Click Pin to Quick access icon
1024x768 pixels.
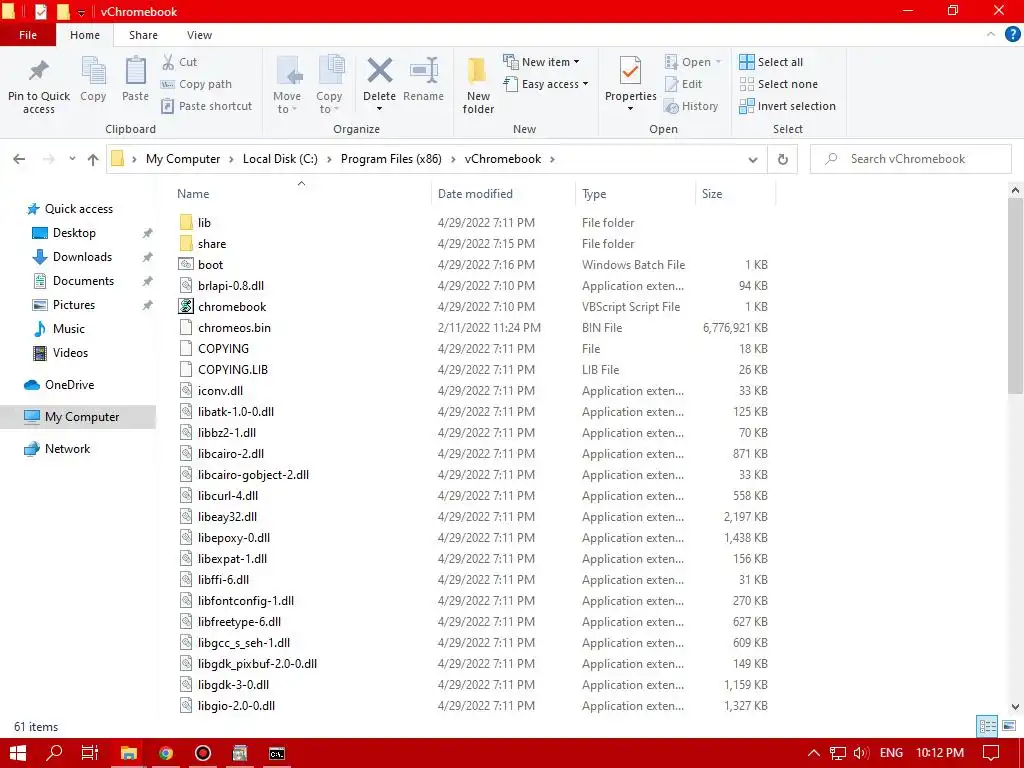(39, 71)
